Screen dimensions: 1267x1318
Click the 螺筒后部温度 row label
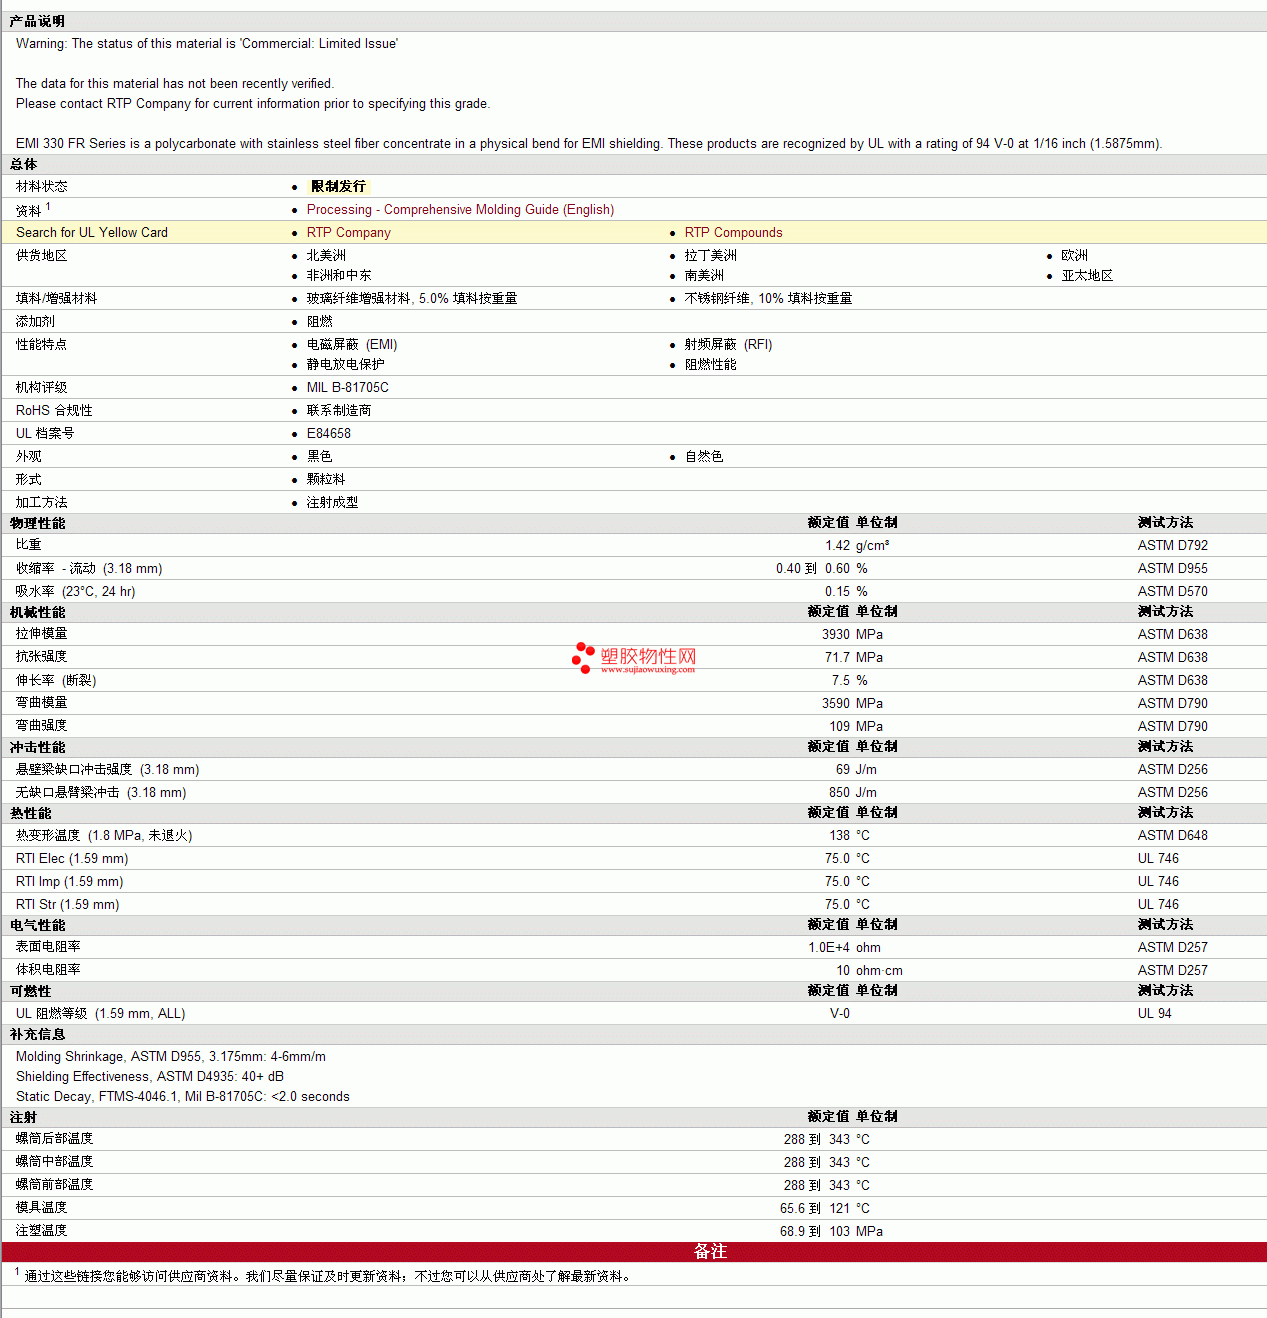[54, 1138]
